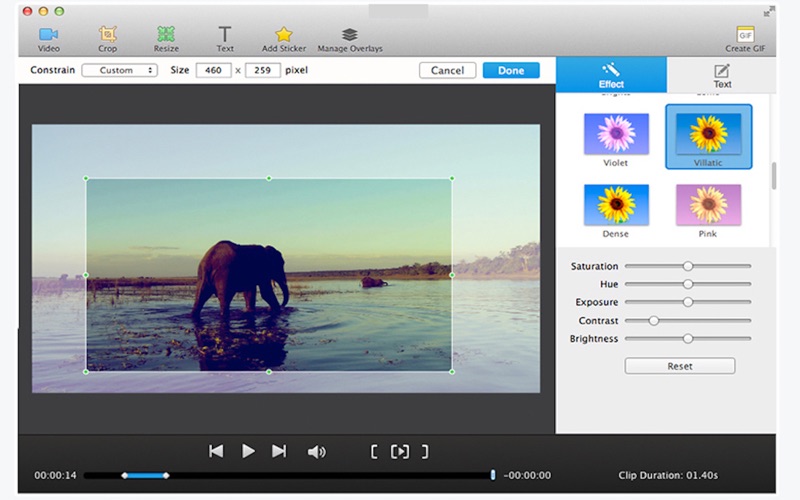Image resolution: width=800 pixels, height=500 pixels.
Task: Reset the effect adjustments
Action: (x=679, y=367)
